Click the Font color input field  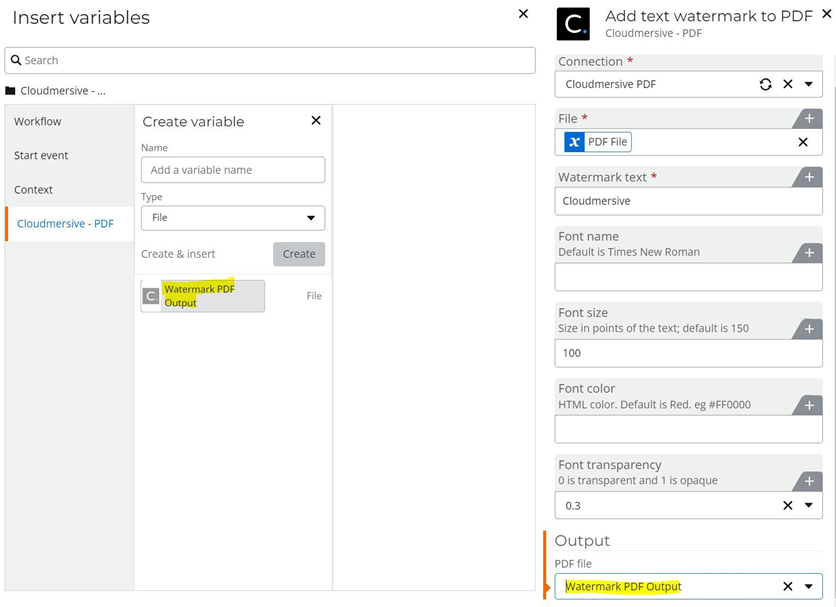pos(688,429)
